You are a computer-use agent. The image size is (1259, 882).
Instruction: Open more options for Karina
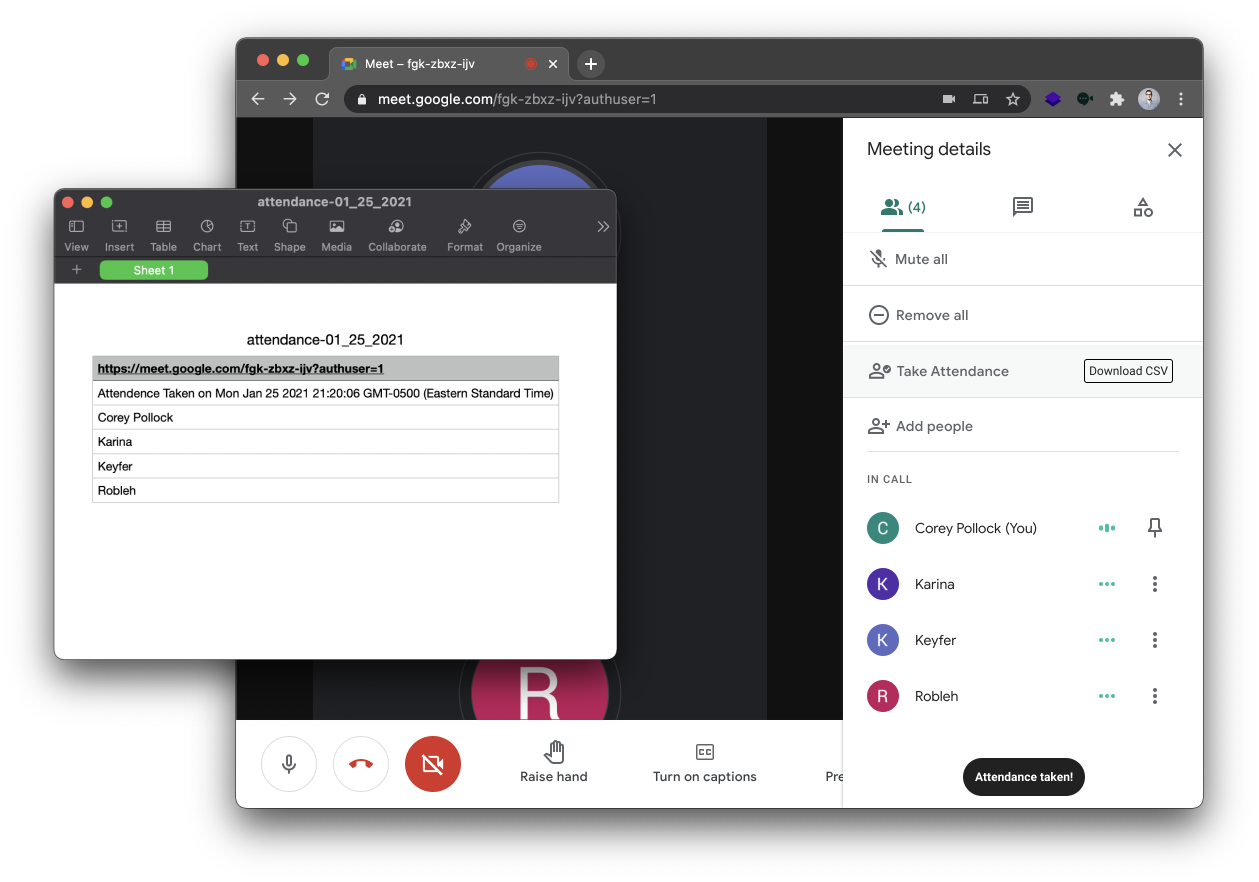click(x=1155, y=584)
